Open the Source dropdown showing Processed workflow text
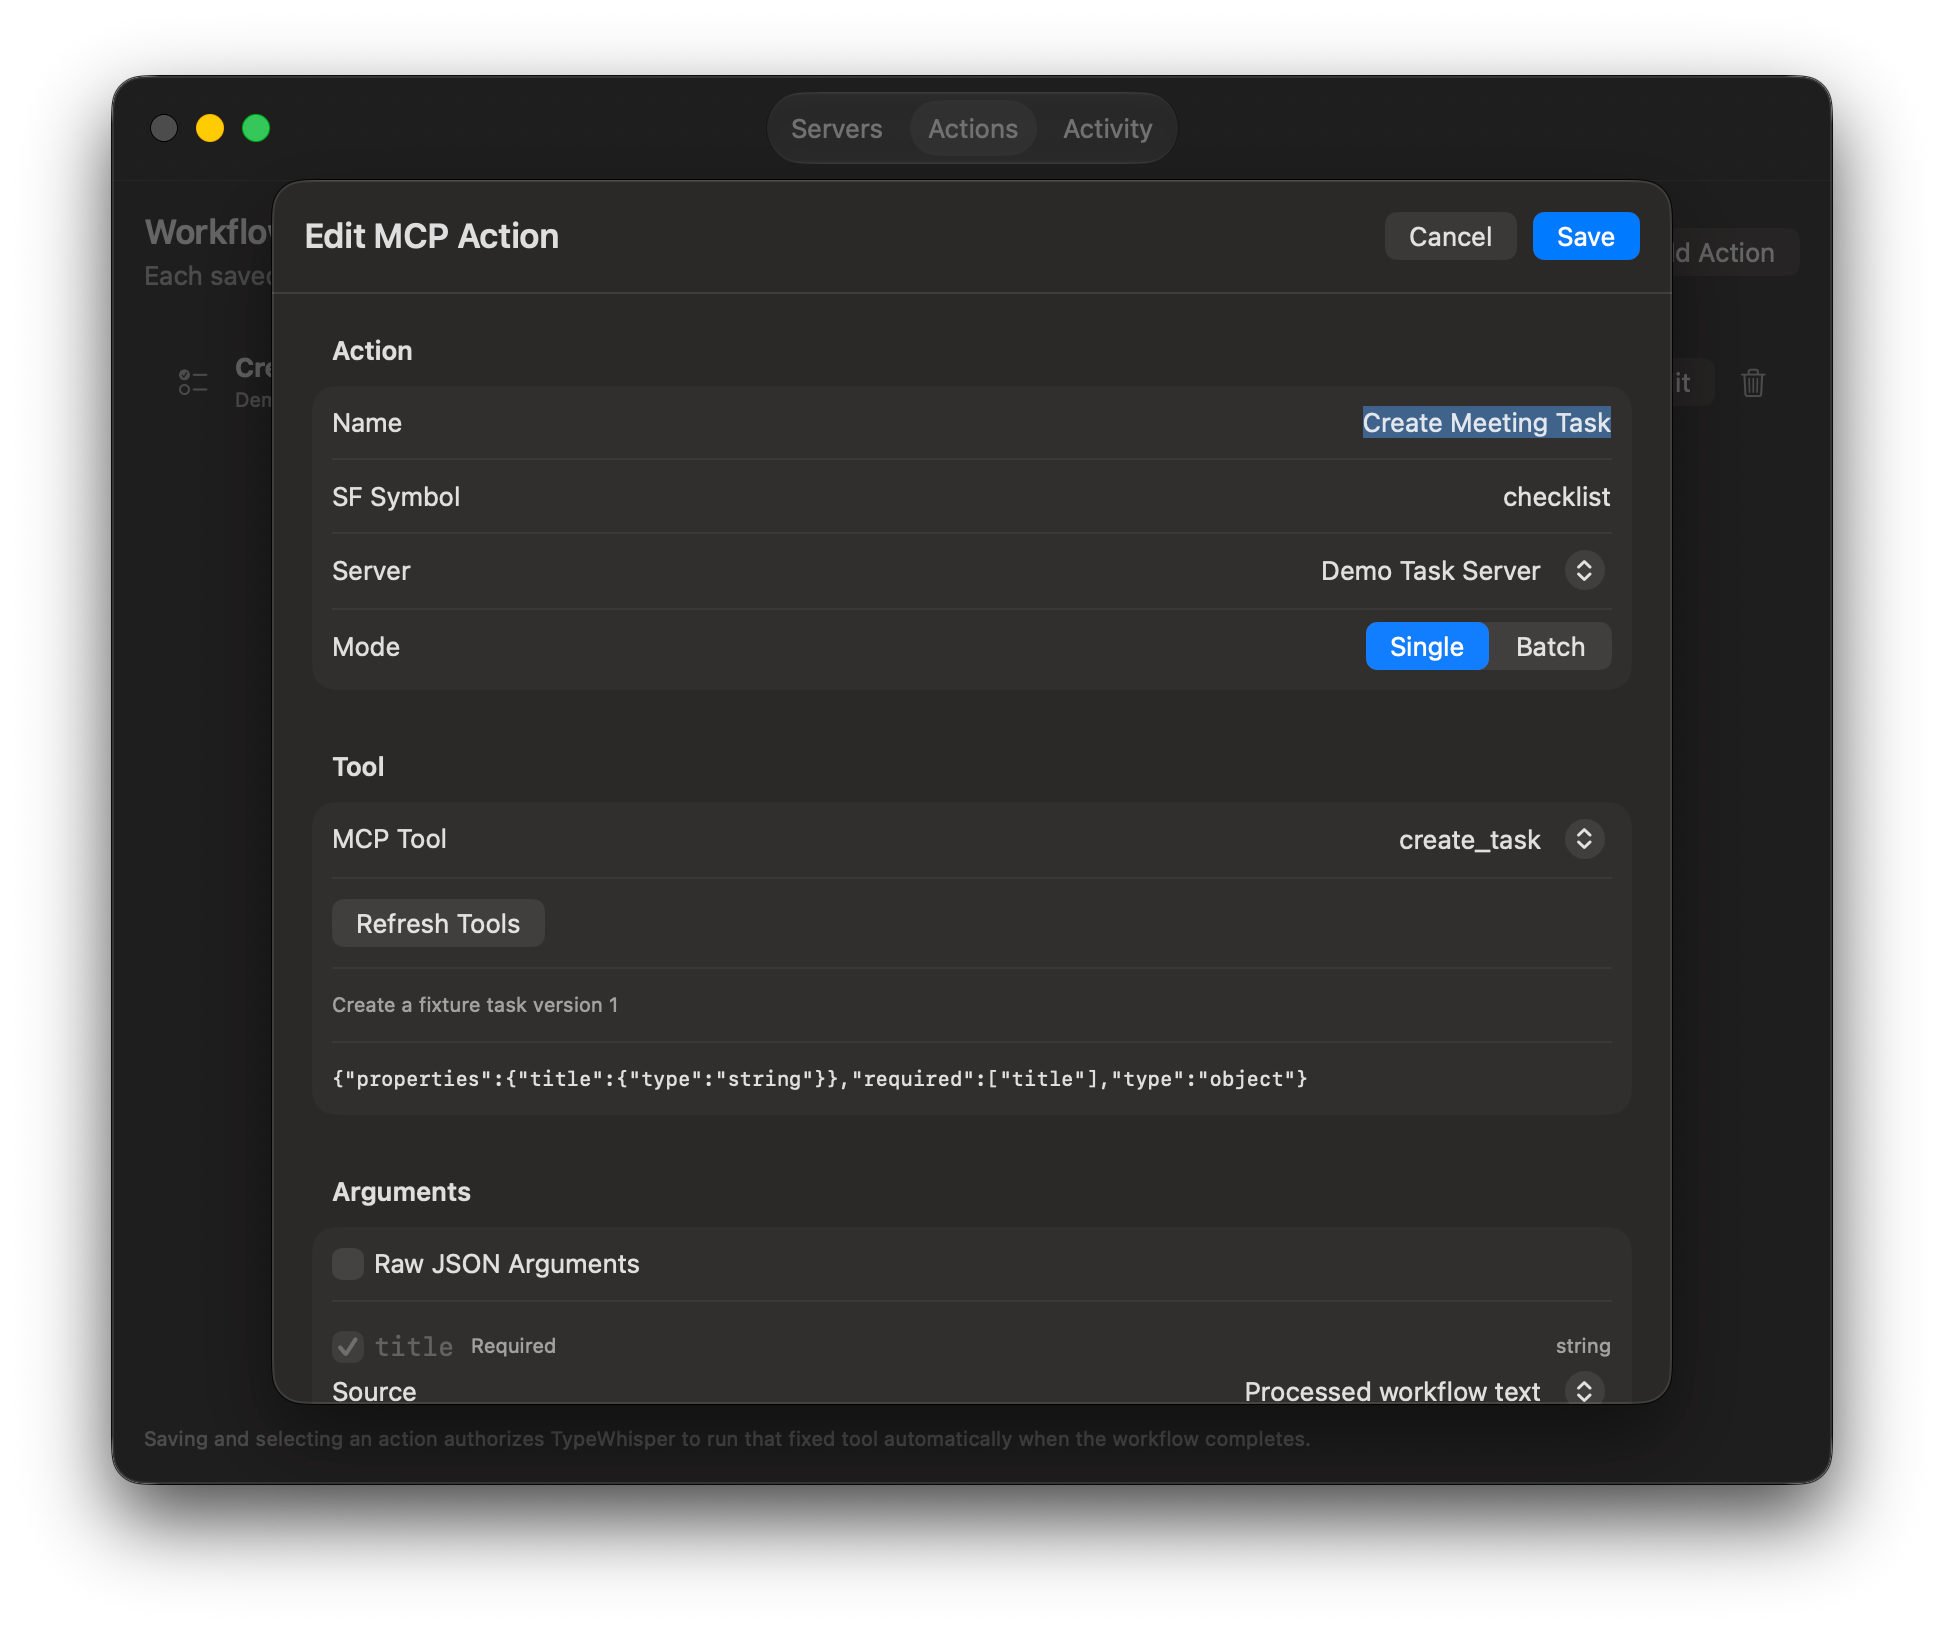The image size is (1944, 1632). (1424, 1390)
